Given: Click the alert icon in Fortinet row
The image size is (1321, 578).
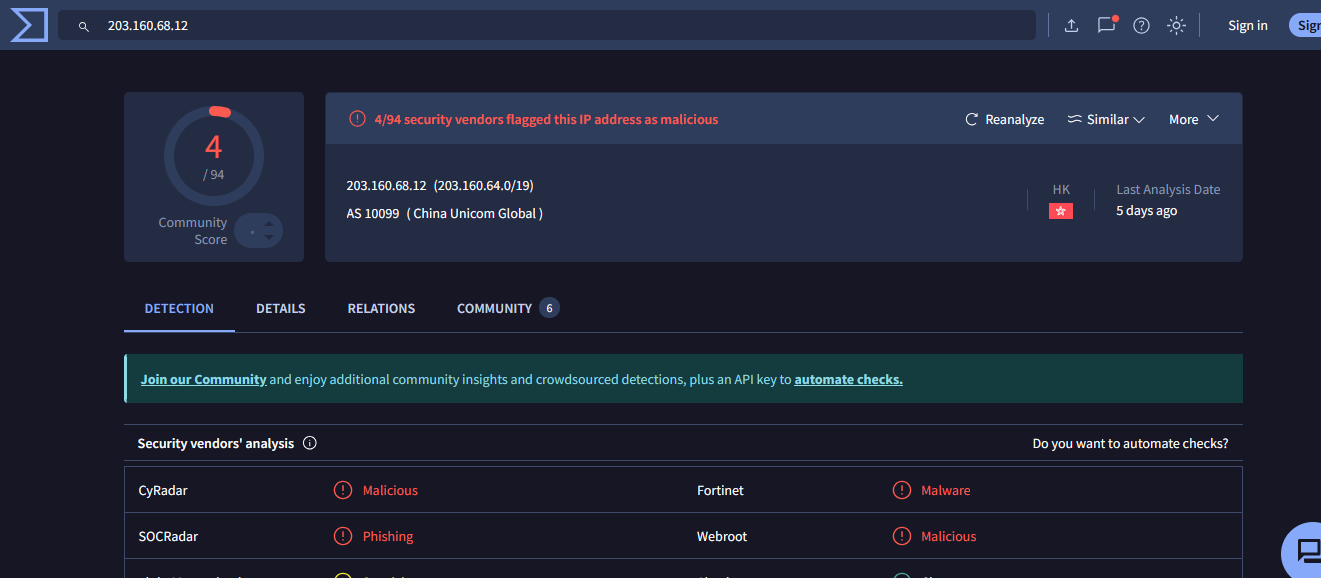Looking at the screenshot, I should pyautogui.click(x=902, y=490).
